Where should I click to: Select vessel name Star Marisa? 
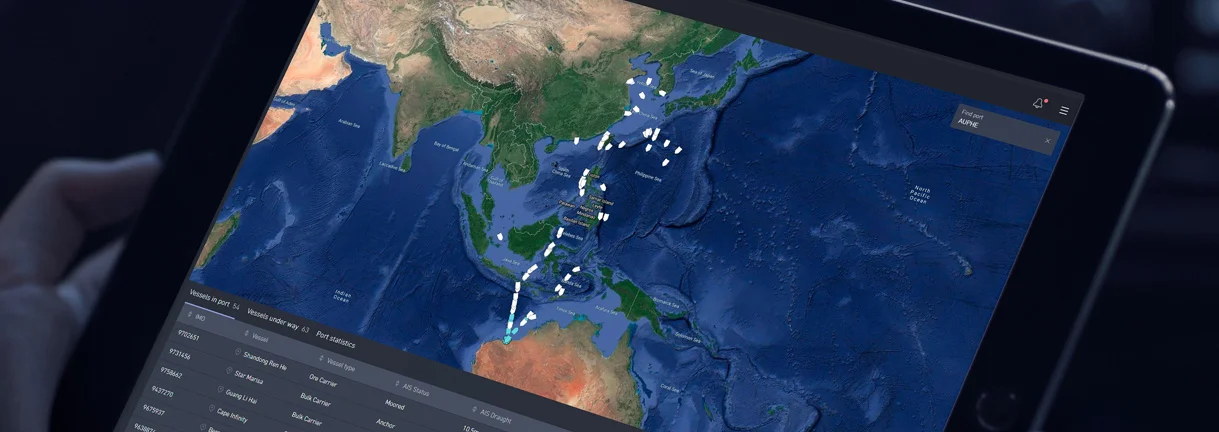[x=249, y=377]
